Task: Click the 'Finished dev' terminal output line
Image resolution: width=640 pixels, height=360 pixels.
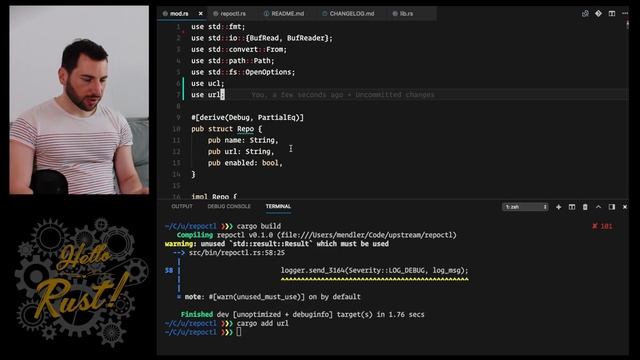Action: (302, 314)
